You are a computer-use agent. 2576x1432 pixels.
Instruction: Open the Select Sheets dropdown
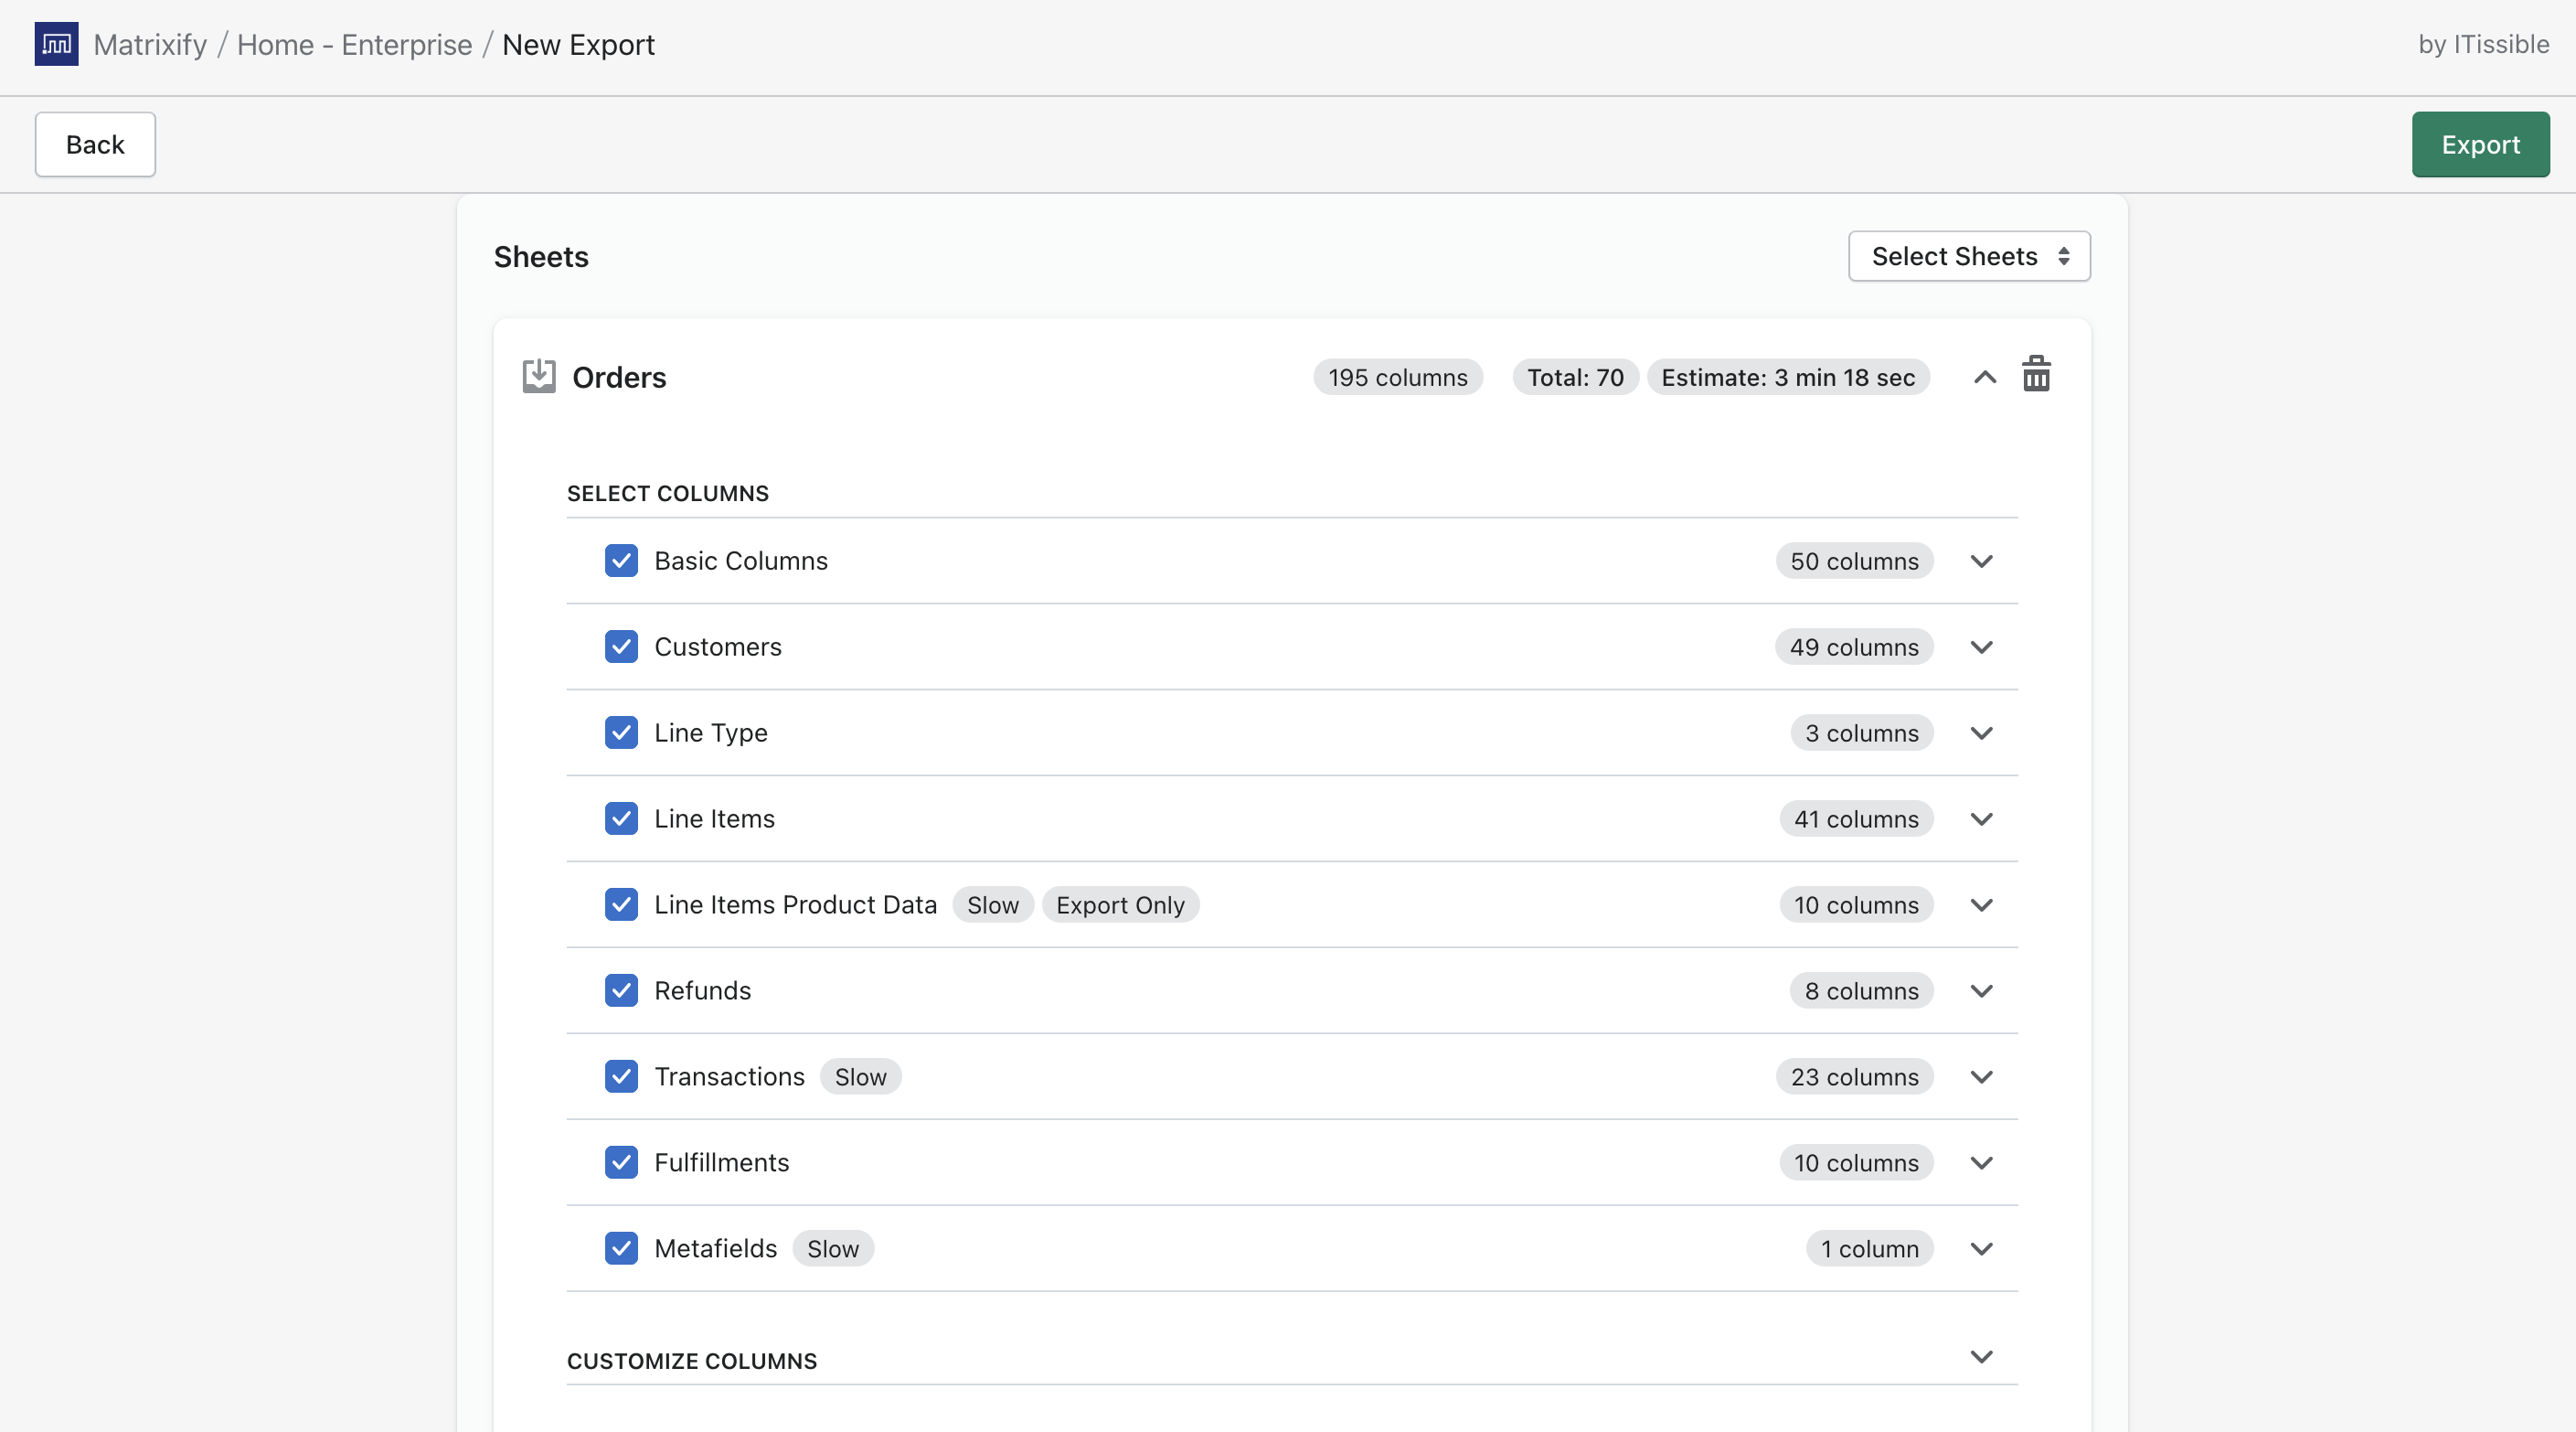point(1968,256)
